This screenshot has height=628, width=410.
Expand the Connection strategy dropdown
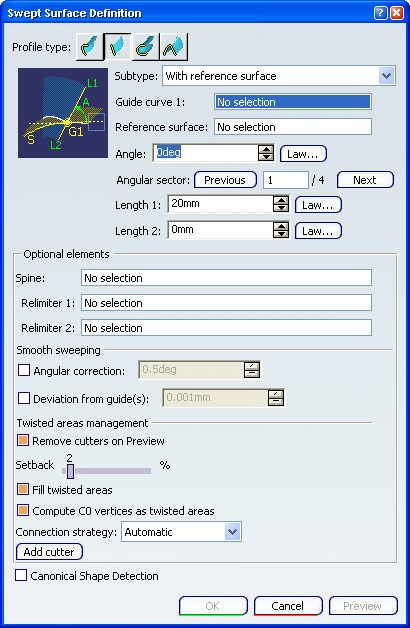pyautogui.click(x=233, y=532)
